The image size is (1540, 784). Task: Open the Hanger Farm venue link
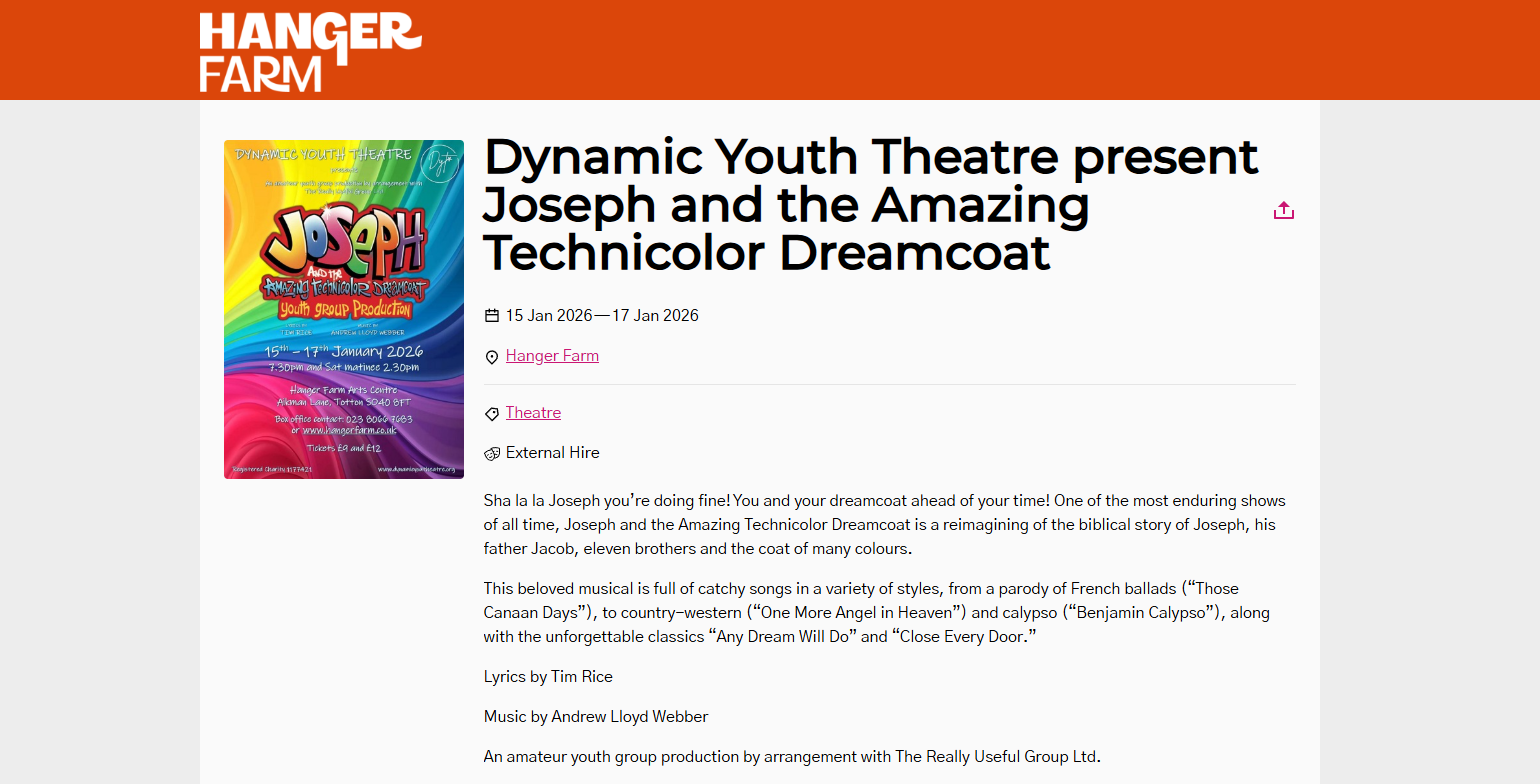point(552,356)
